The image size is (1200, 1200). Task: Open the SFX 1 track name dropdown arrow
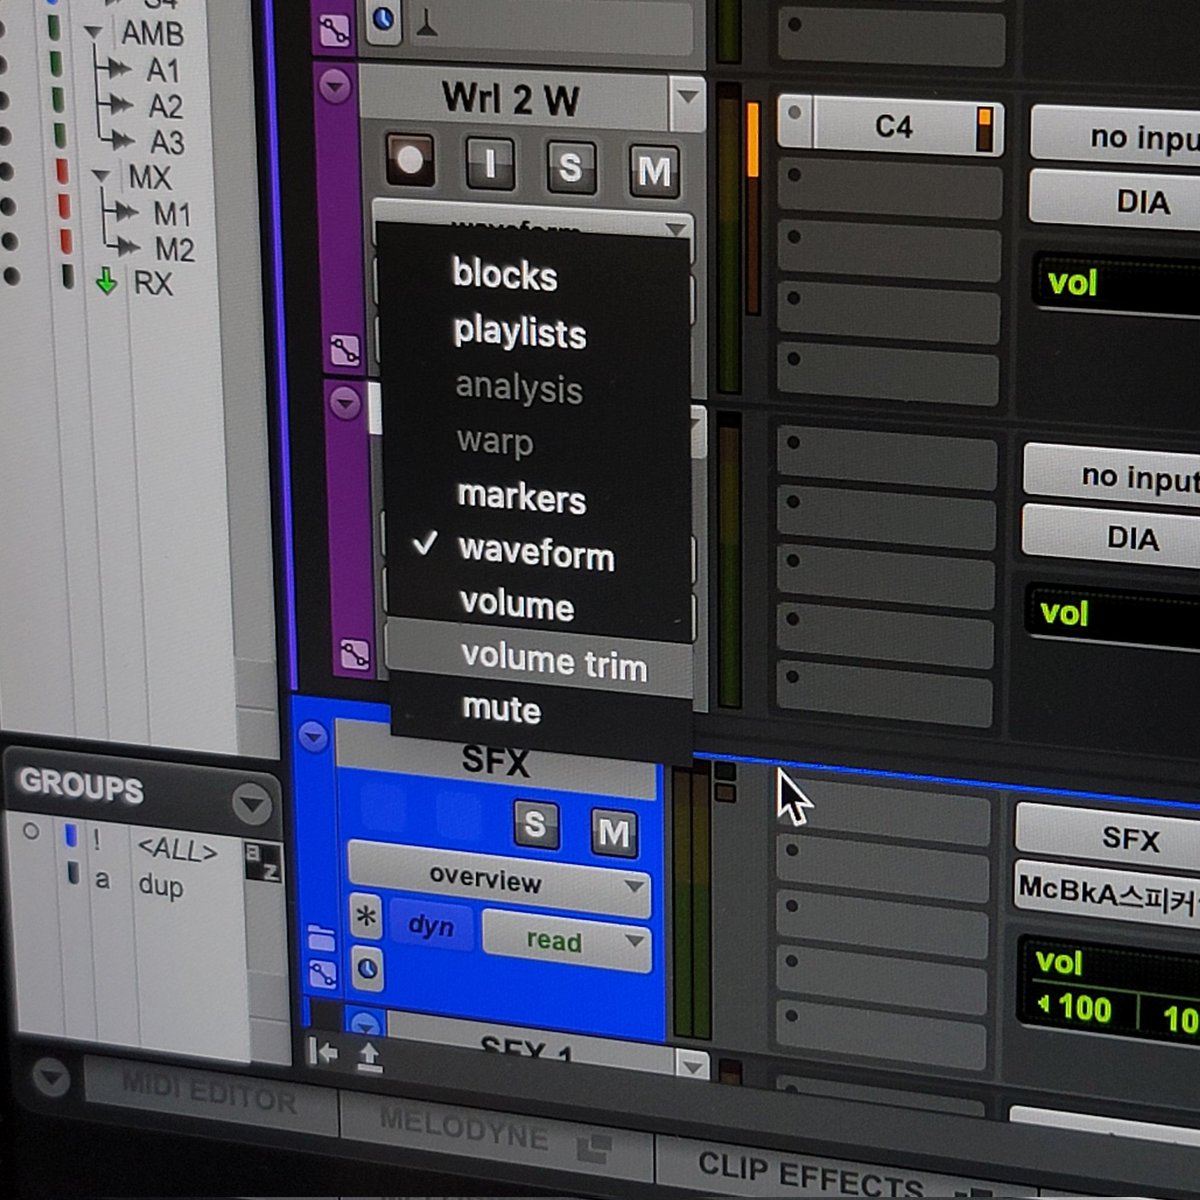pos(692,1066)
